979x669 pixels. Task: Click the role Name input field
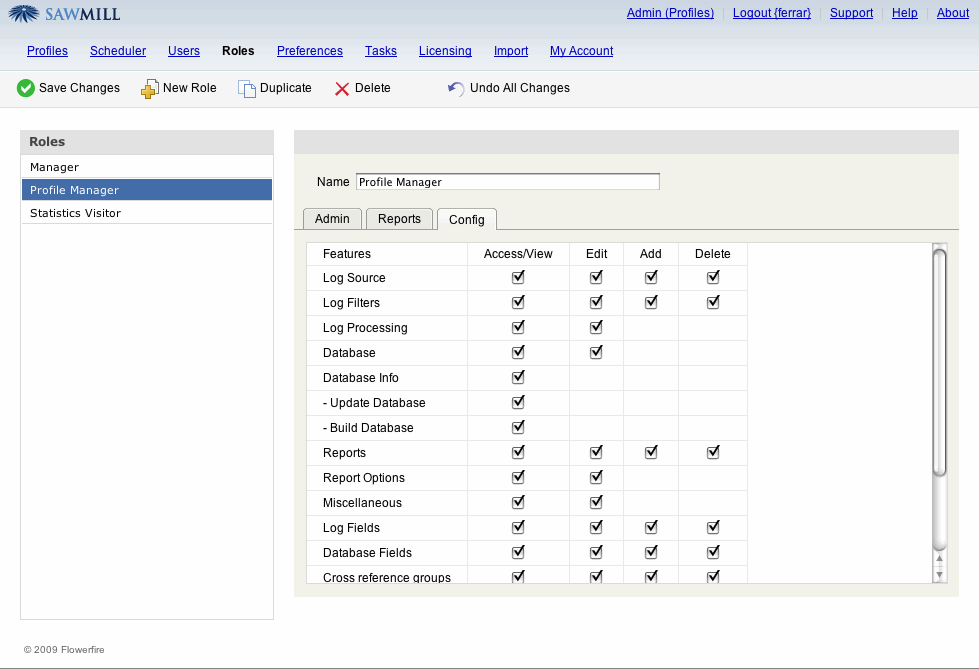click(x=507, y=182)
